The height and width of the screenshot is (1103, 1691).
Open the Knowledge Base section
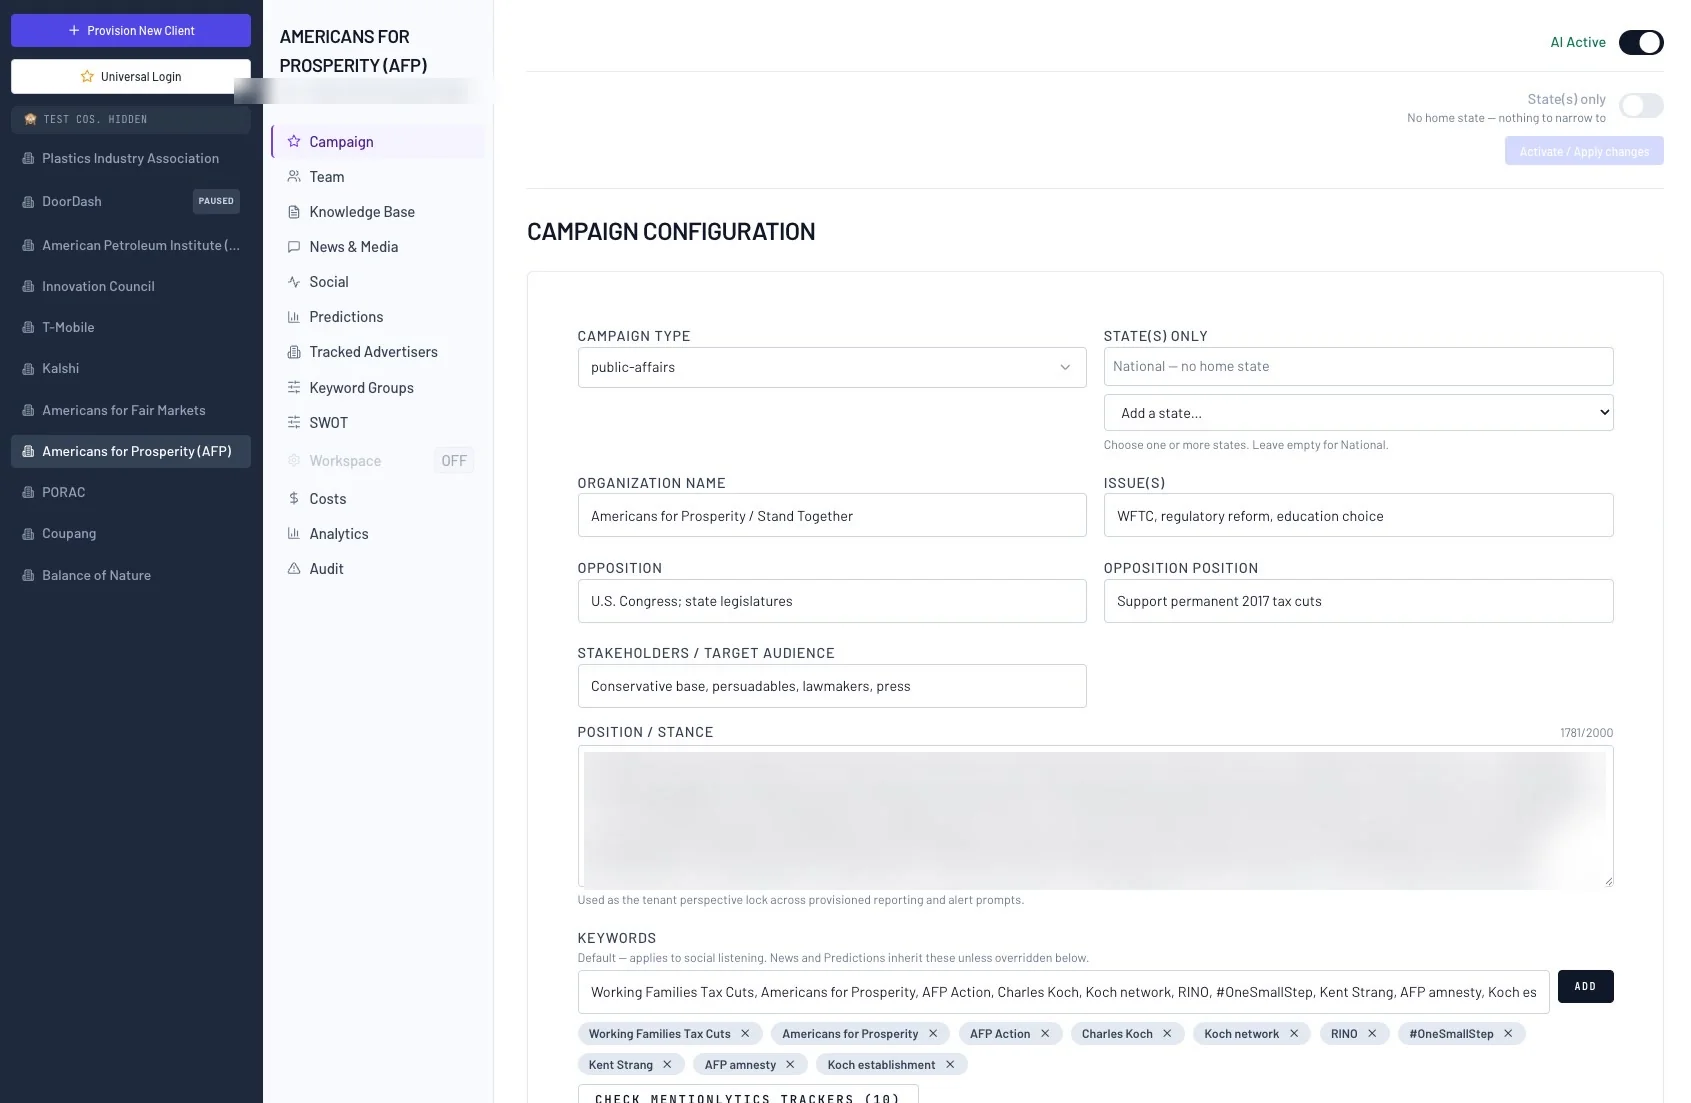coord(378,212)
